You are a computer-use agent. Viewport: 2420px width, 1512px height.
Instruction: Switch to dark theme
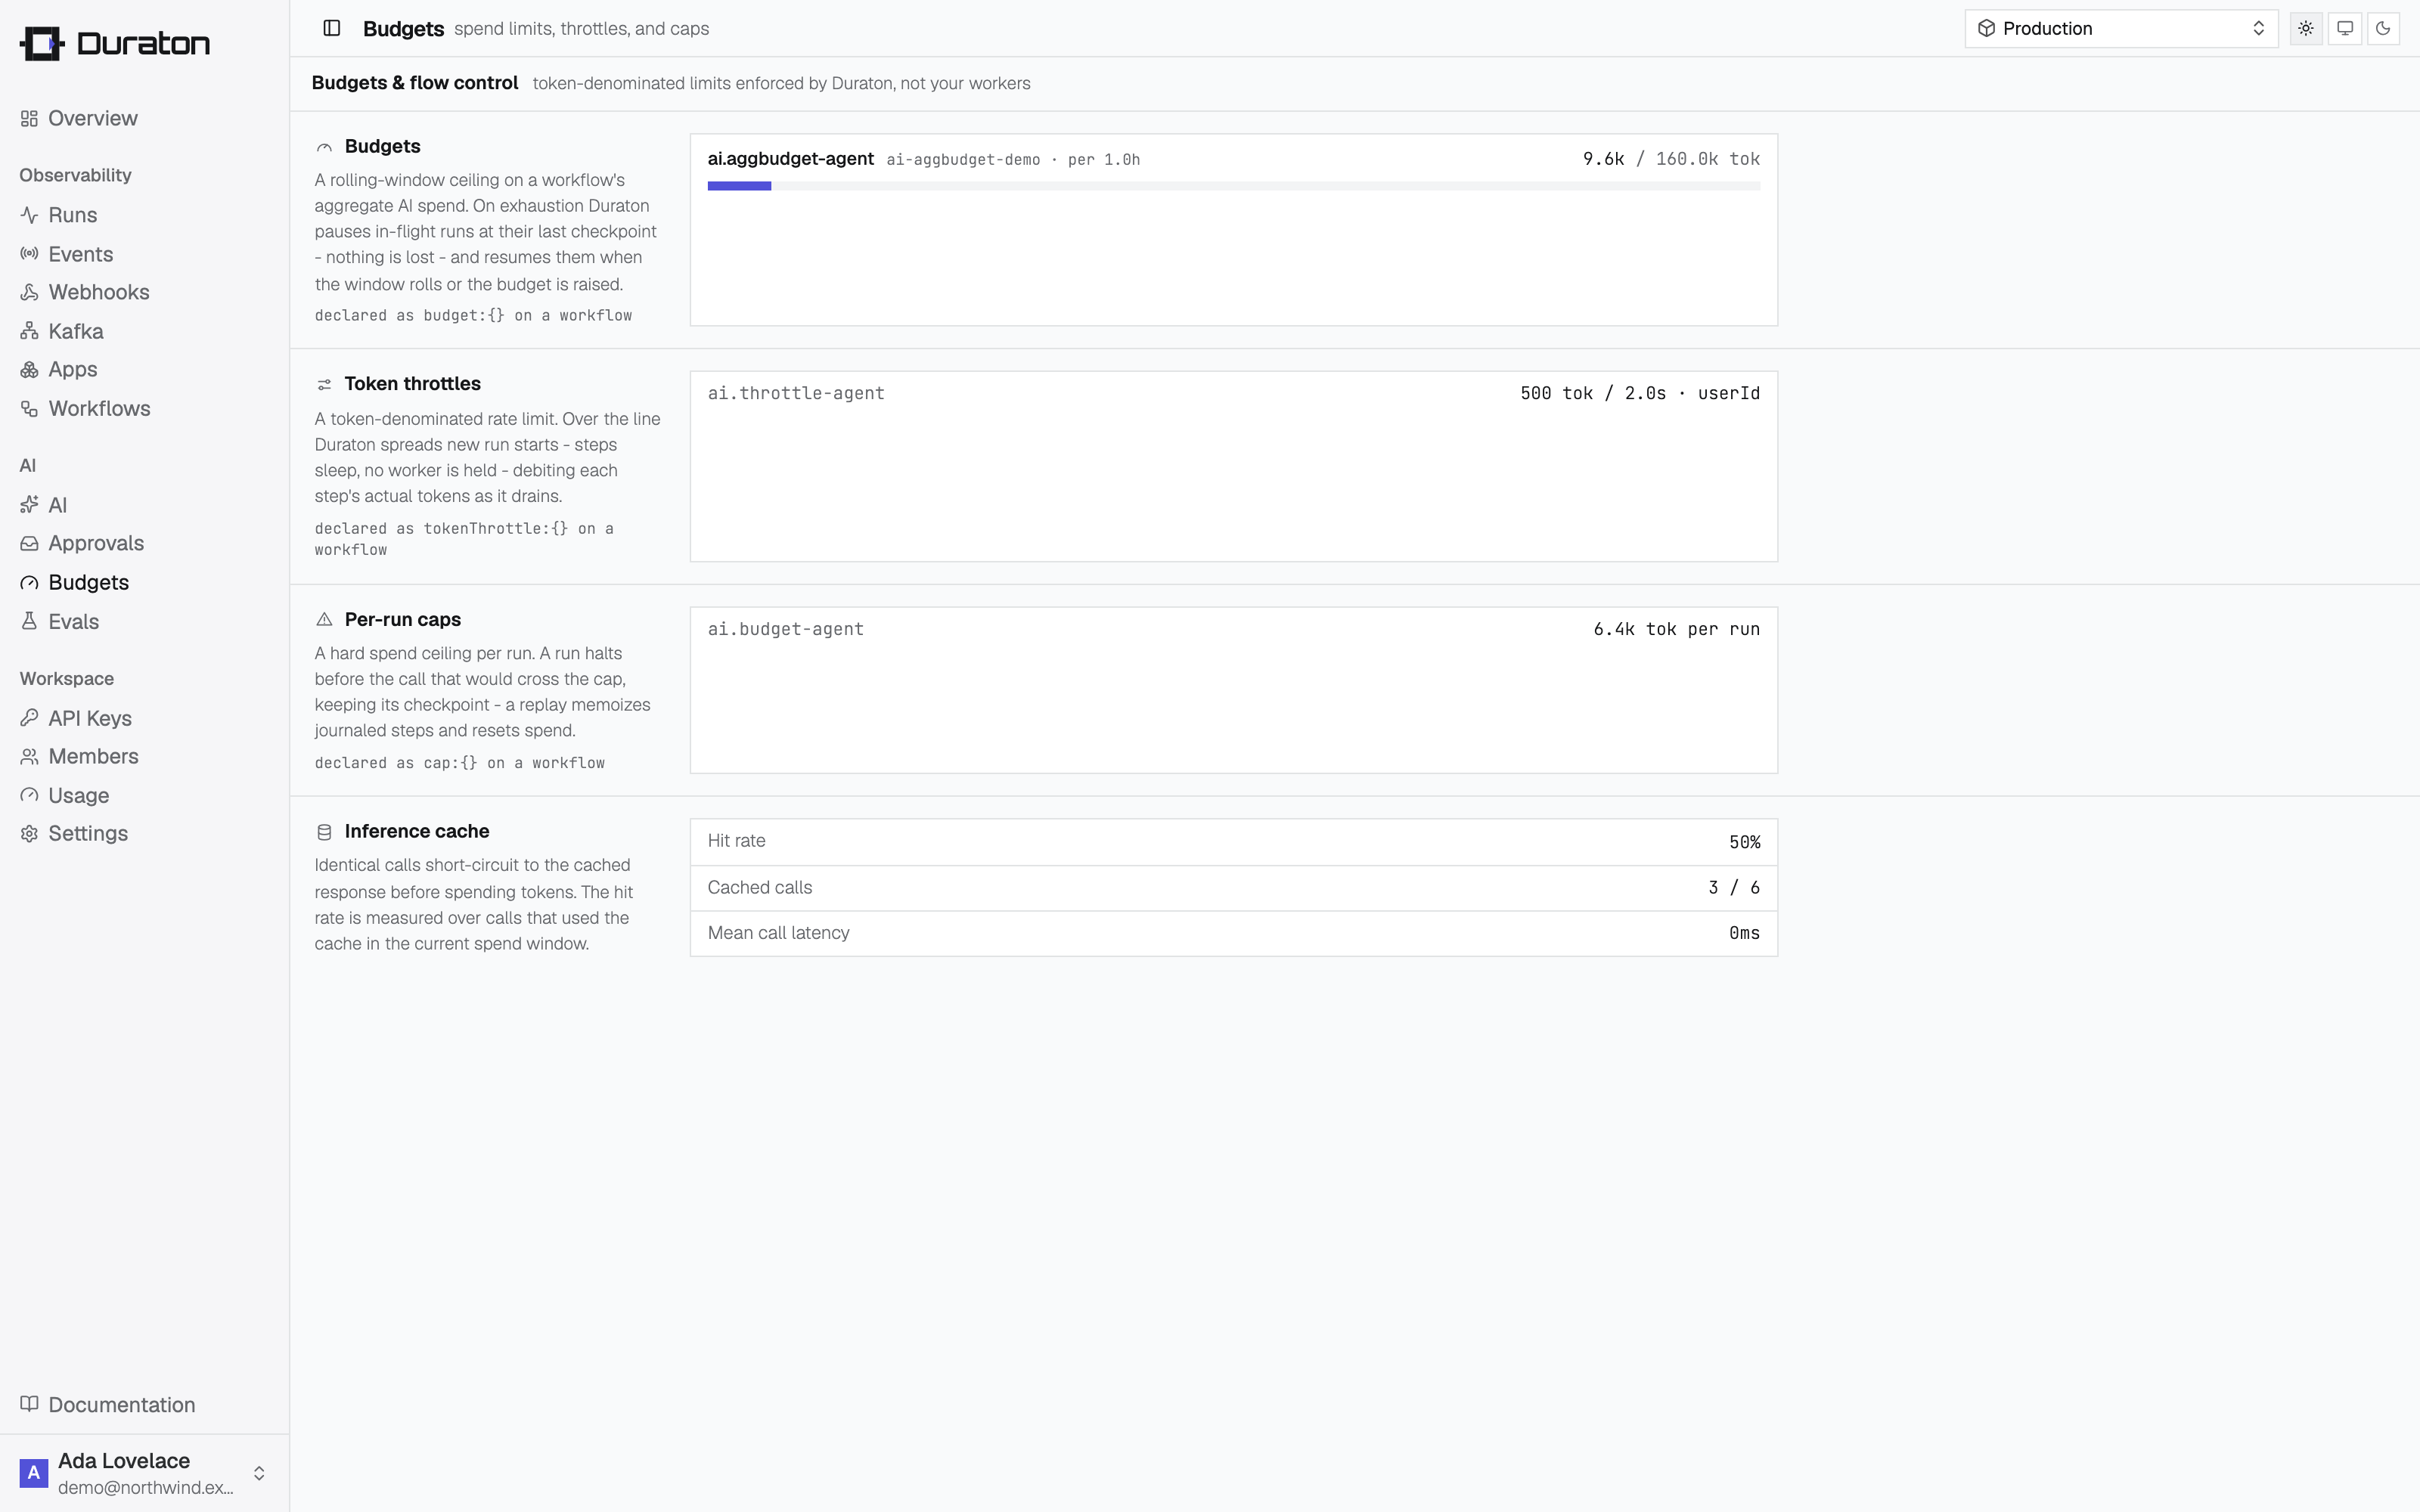pyautogui.click(x=2384, y=28)
